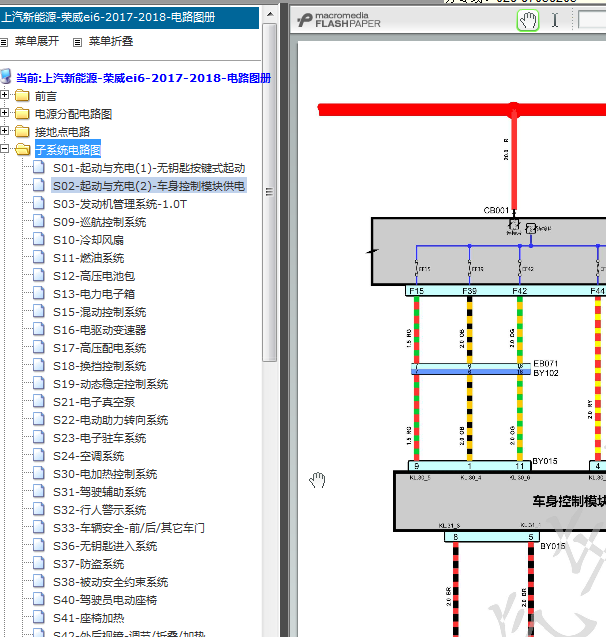Viewport: 606px width, 637px height.
Task: Click the 菜单展开 list icon
Action: coord(4,42)
